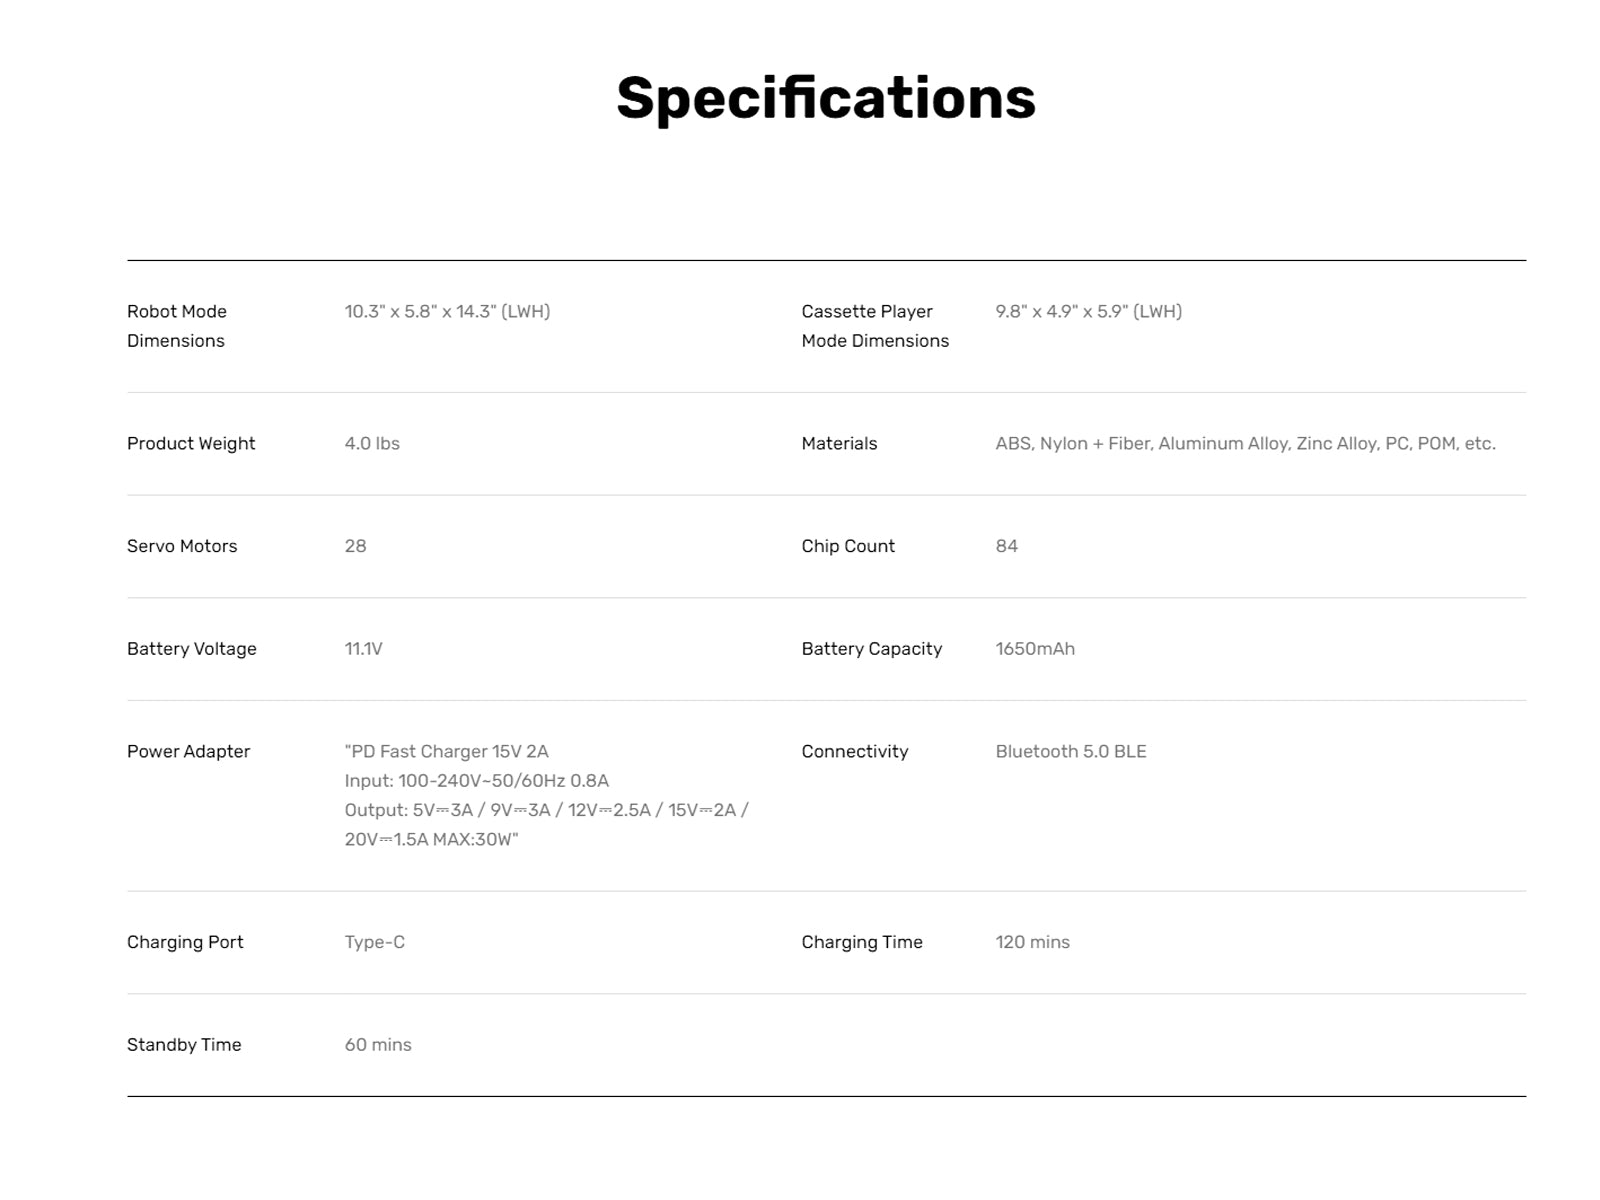Click the Servo Motors label

click(182, 546)
